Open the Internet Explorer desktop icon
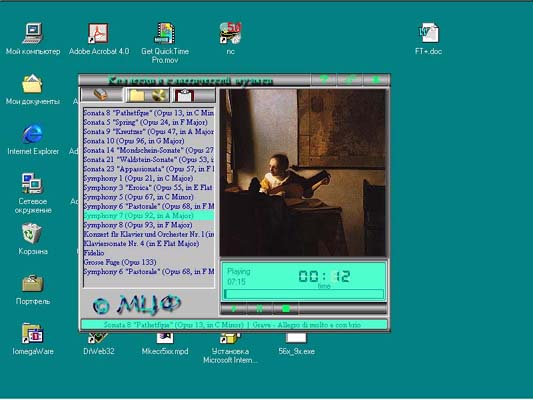 33,139
